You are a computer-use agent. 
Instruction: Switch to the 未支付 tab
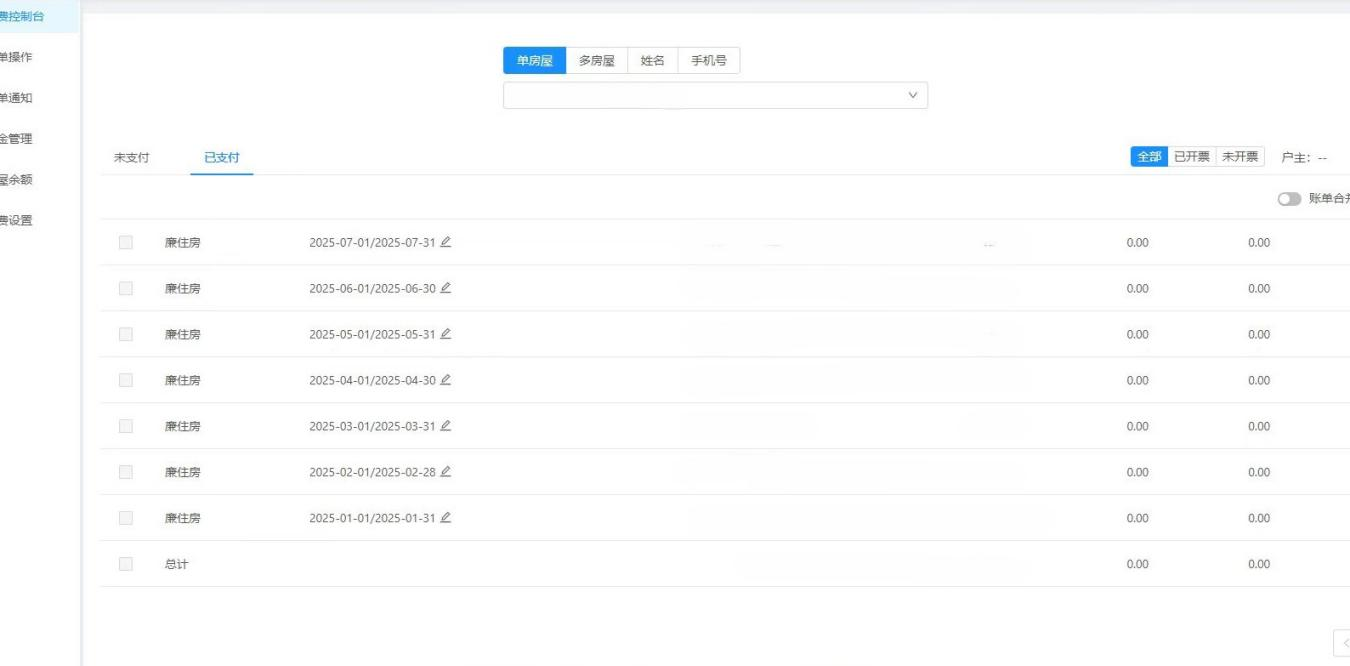coord(132,157)
